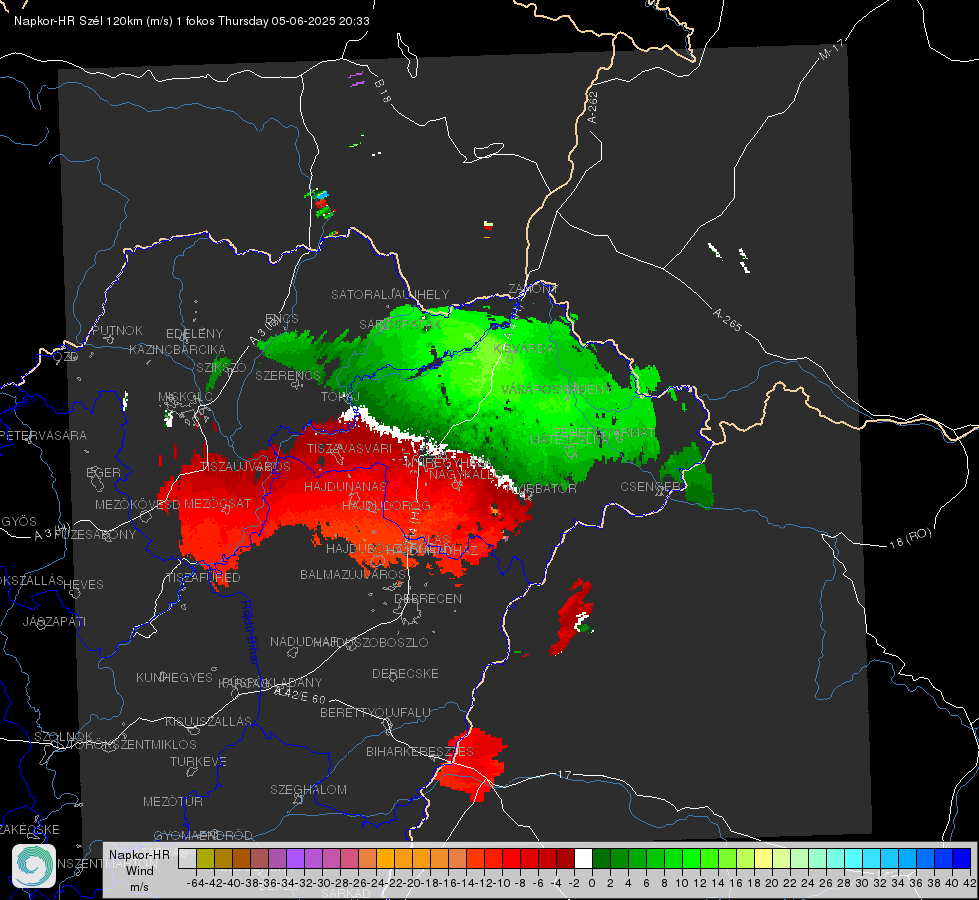The width and height of the screenshot is (979, 900).
Task: Click the DERECSKE town label
Action: click(405, 673)
